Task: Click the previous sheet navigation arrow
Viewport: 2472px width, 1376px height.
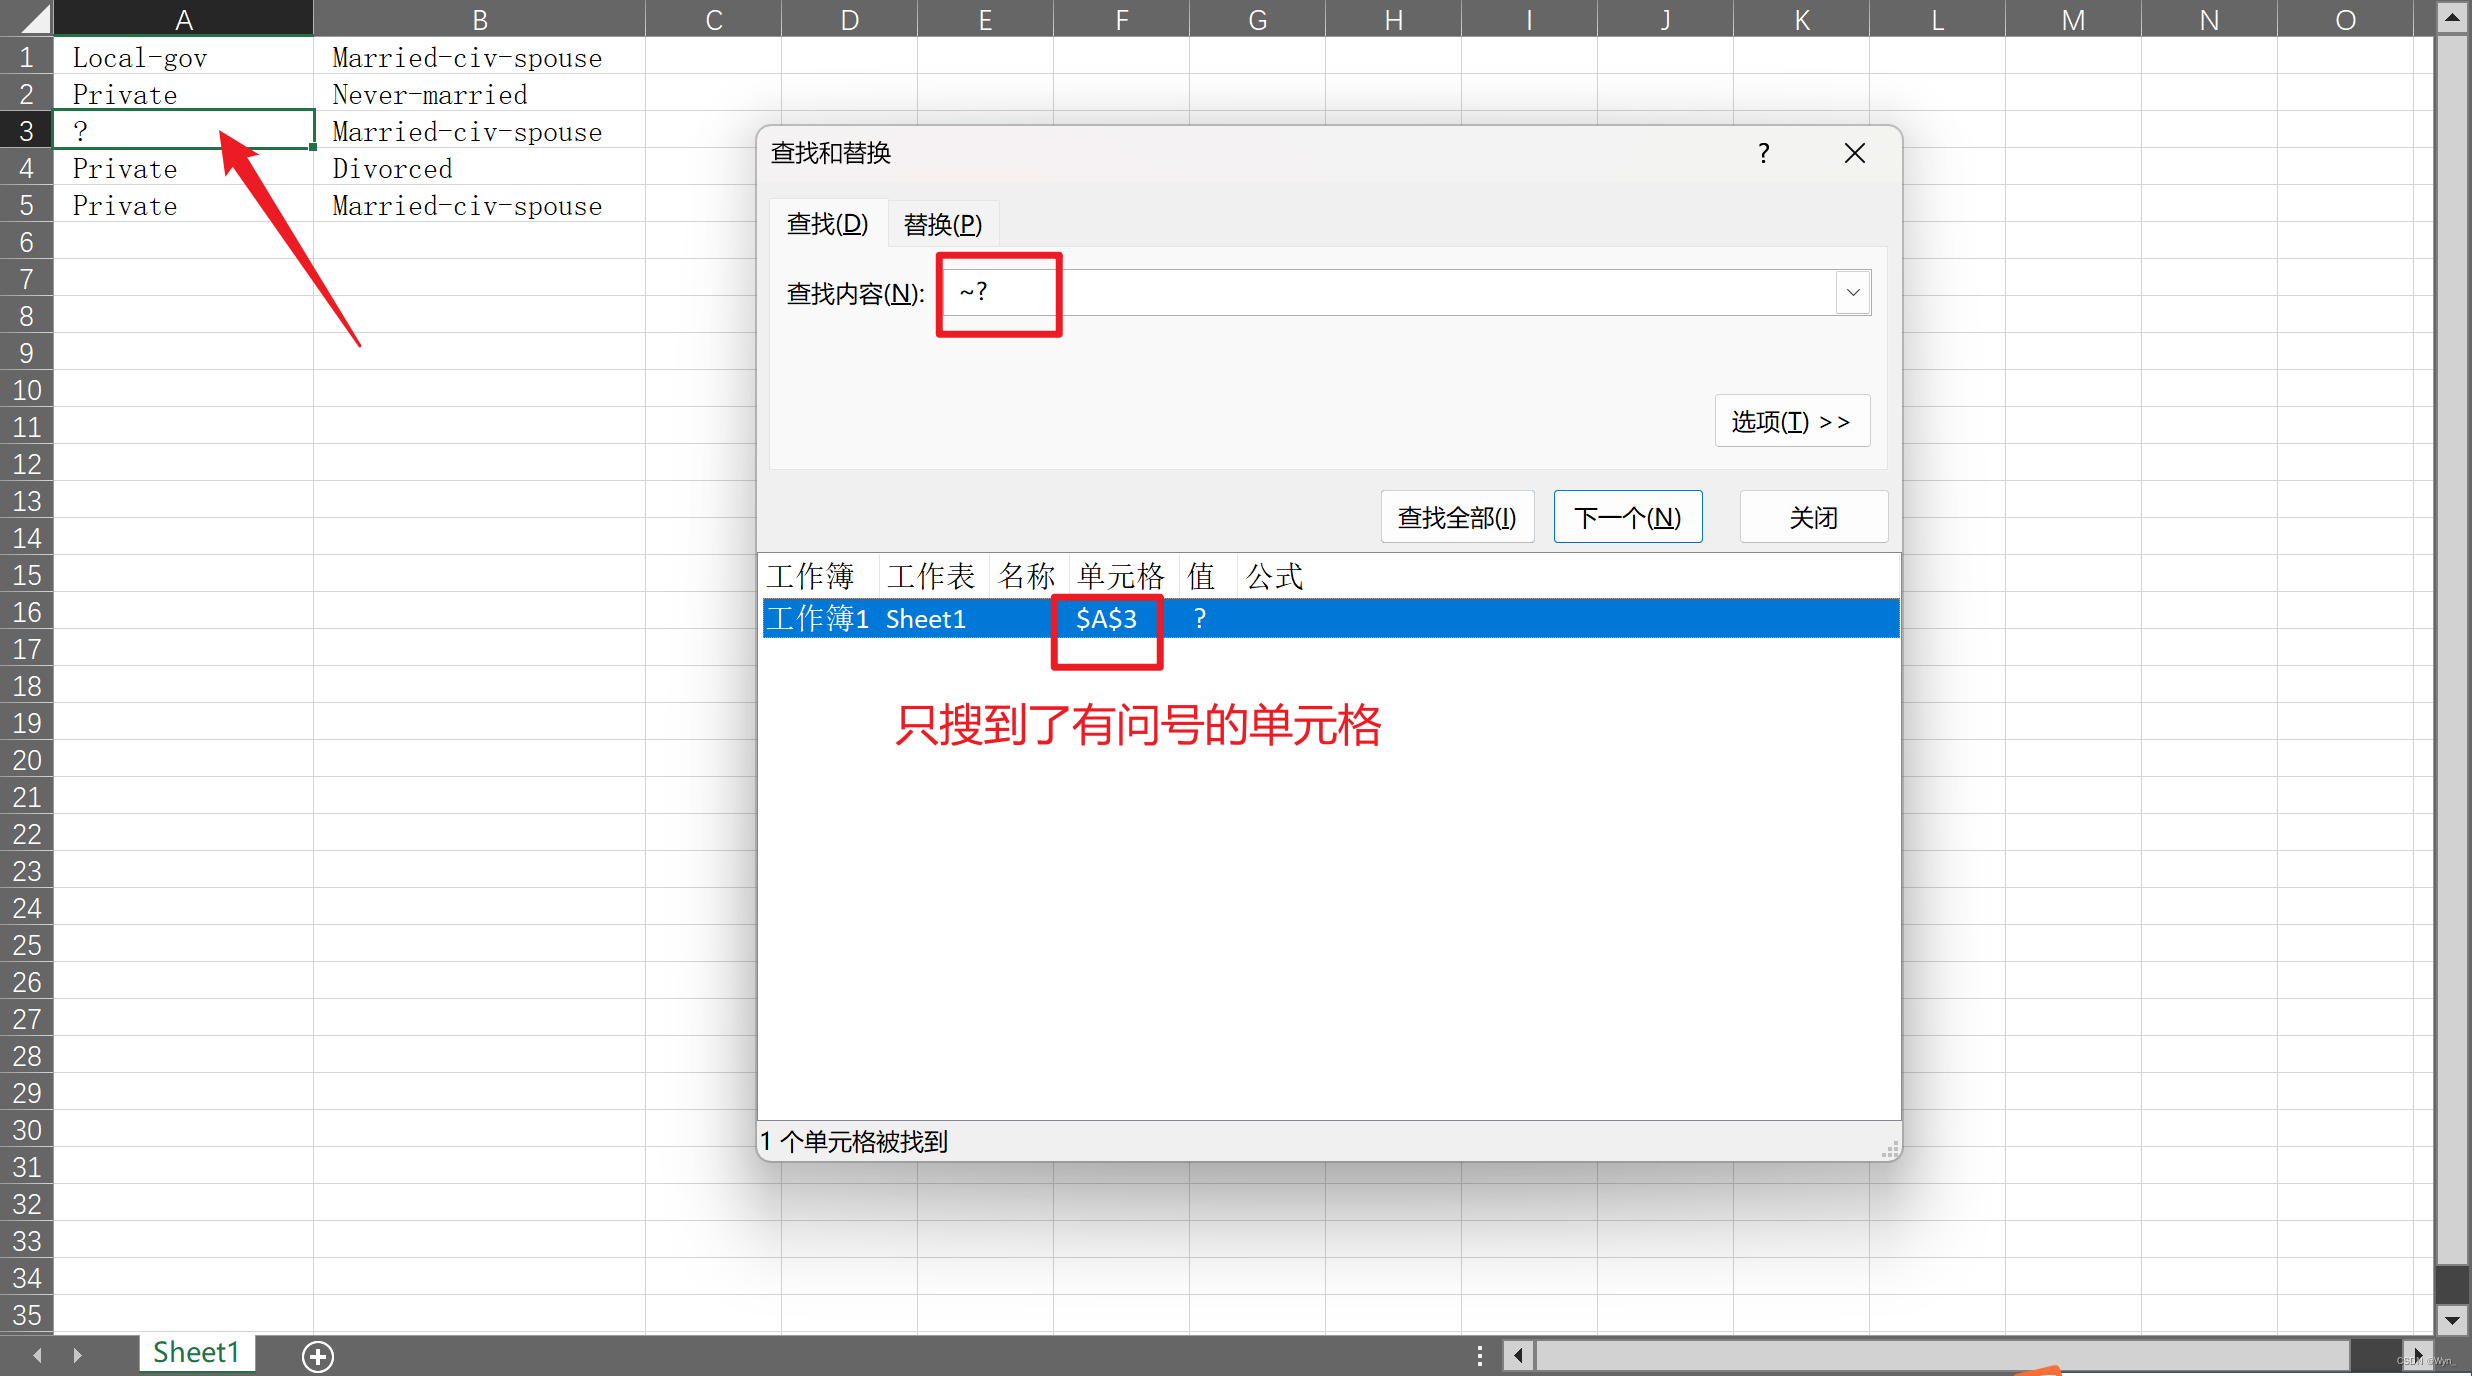Action: (37, 1356)
